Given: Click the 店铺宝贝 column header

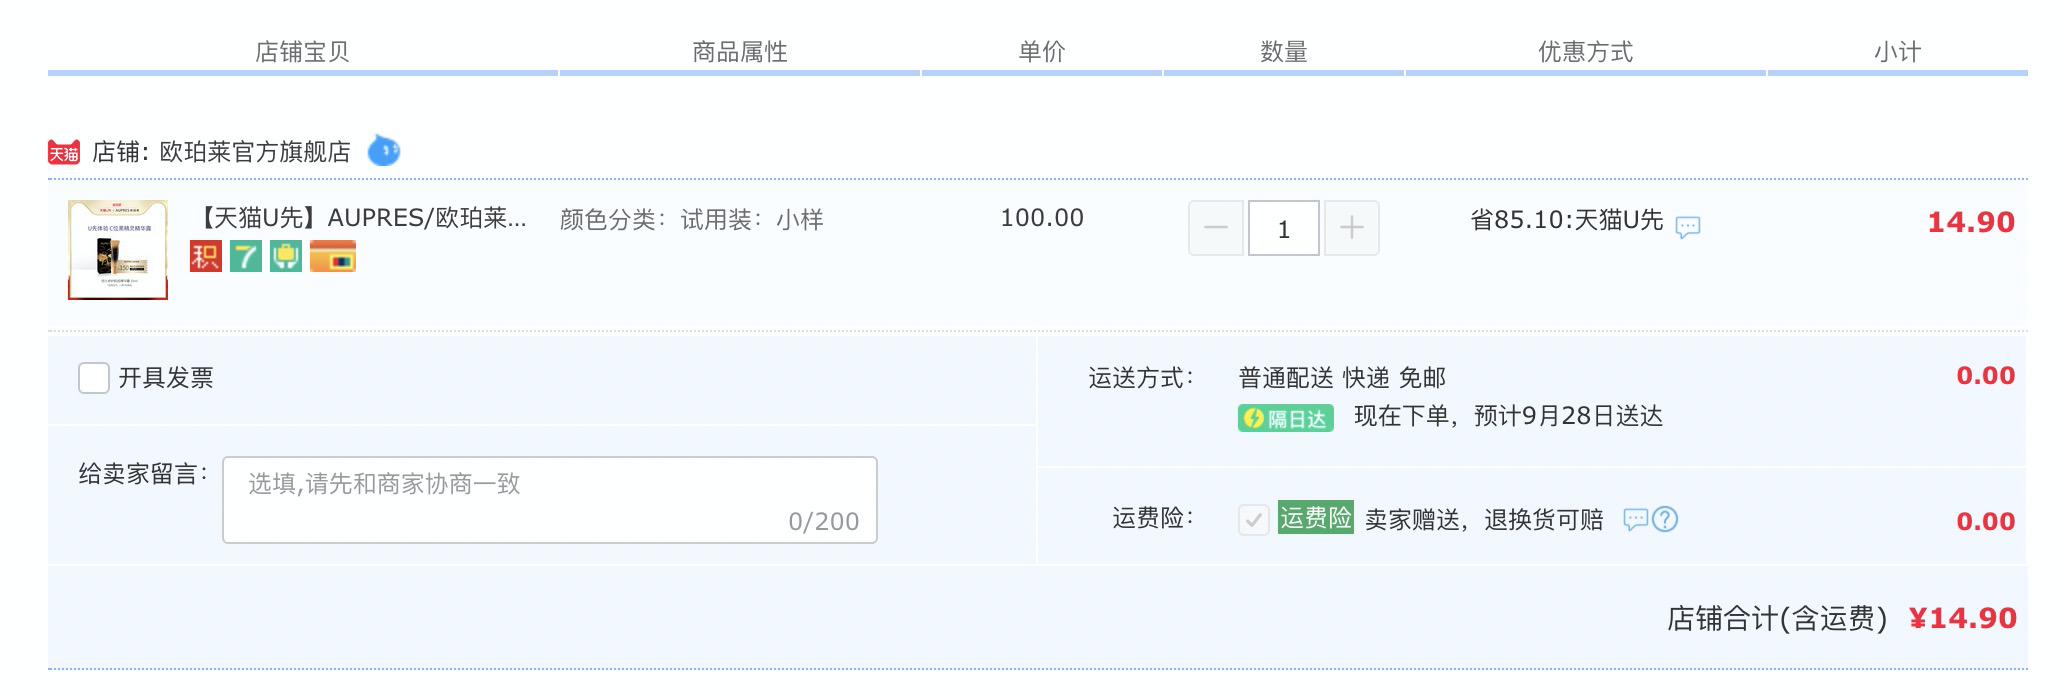Looking at the screenshot, I should pos(302,52).
